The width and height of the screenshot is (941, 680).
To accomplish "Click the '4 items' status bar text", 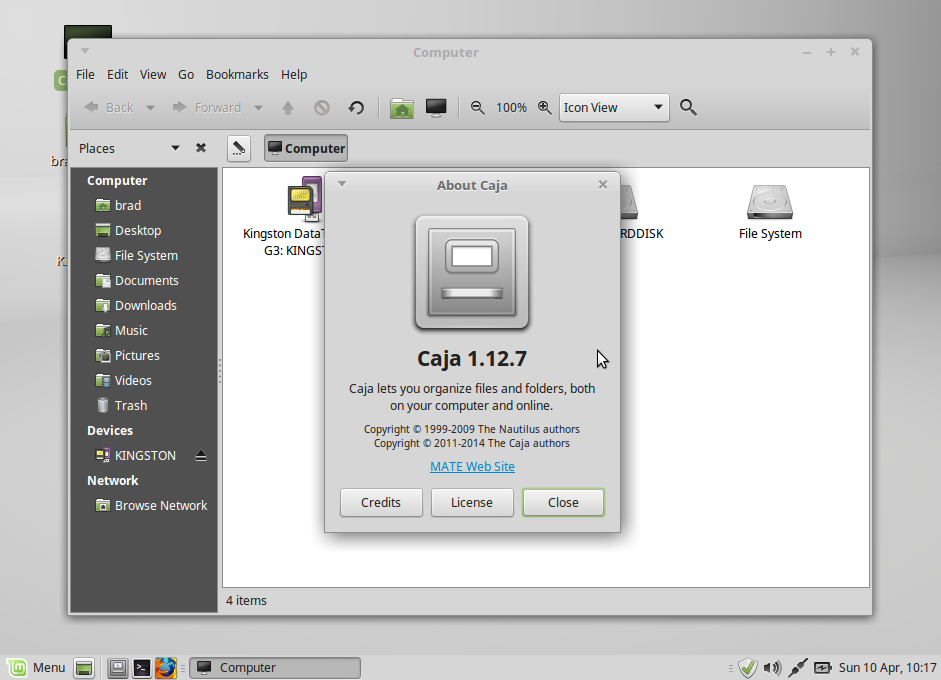I will coord(246,600).
